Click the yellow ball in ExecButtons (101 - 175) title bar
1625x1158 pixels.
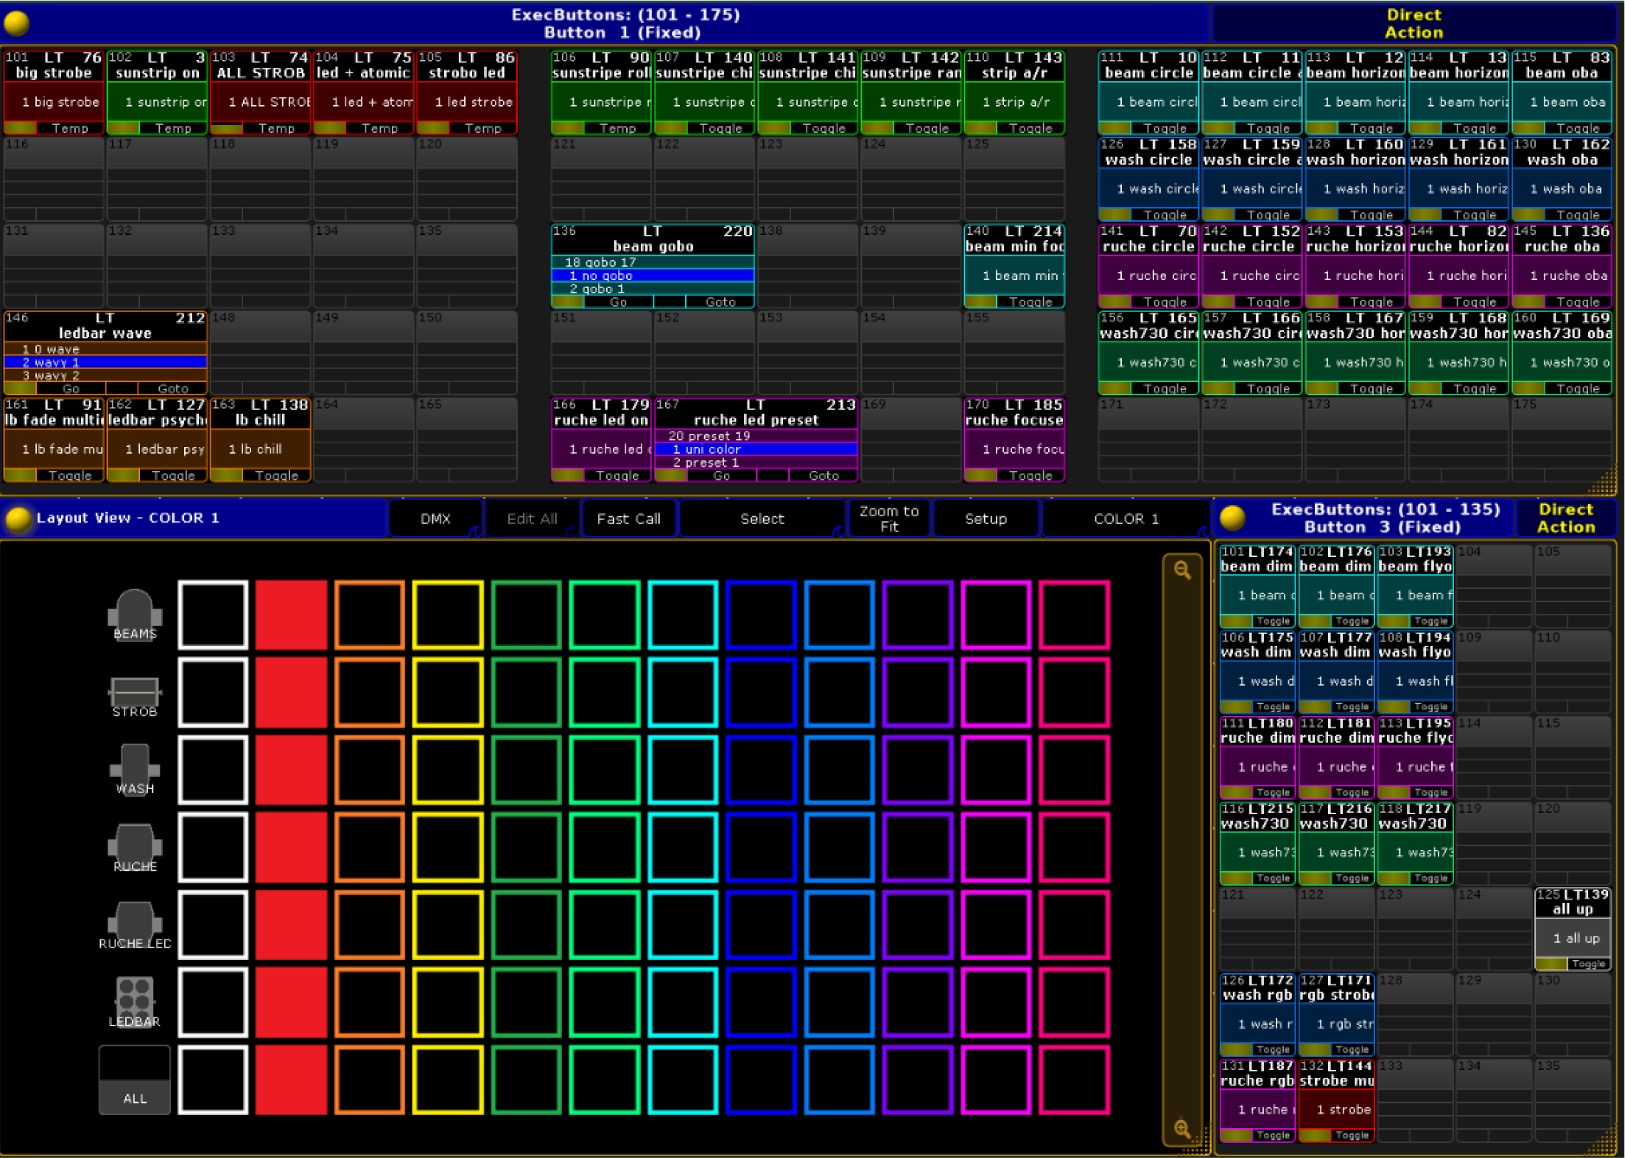click(x=17, y=22)
